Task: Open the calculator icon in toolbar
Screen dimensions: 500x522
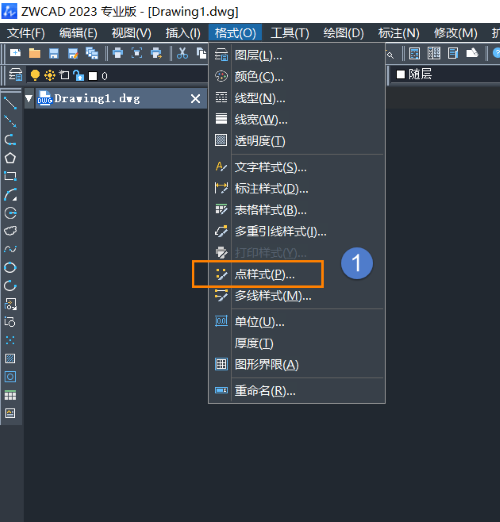Action: tap(414, 53)
